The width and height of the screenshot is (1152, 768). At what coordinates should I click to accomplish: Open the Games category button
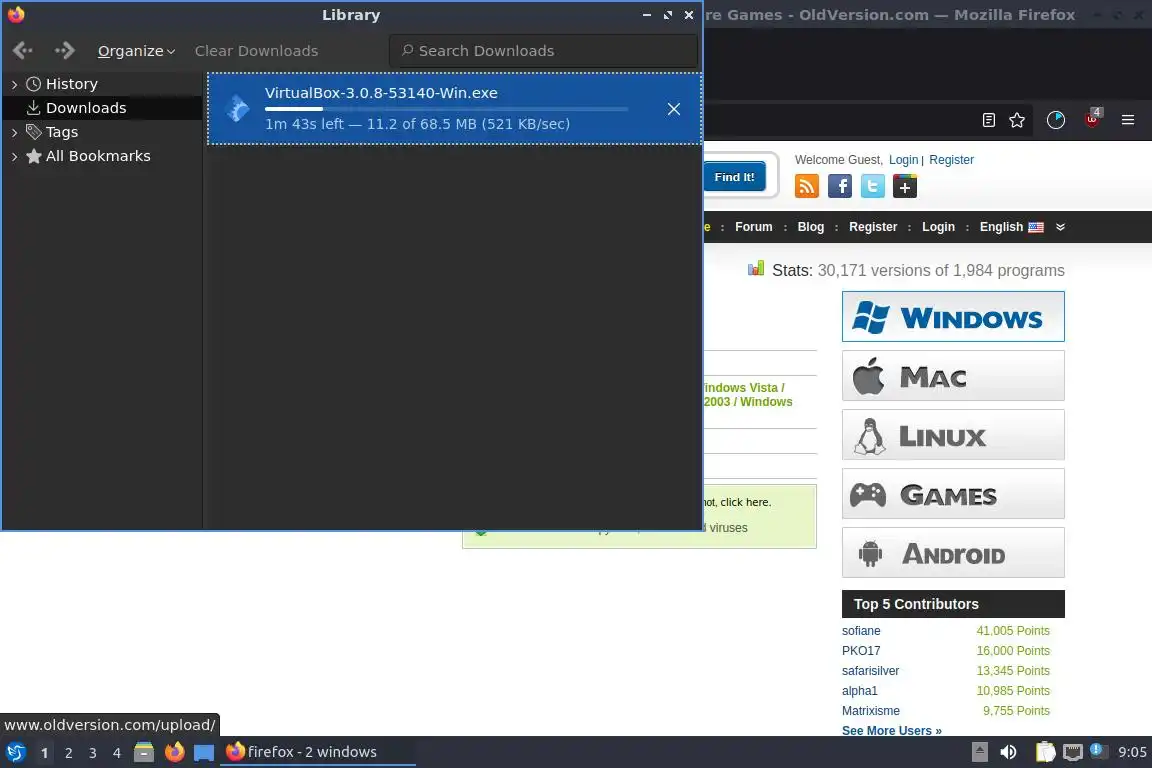click(x=953, y=494)
